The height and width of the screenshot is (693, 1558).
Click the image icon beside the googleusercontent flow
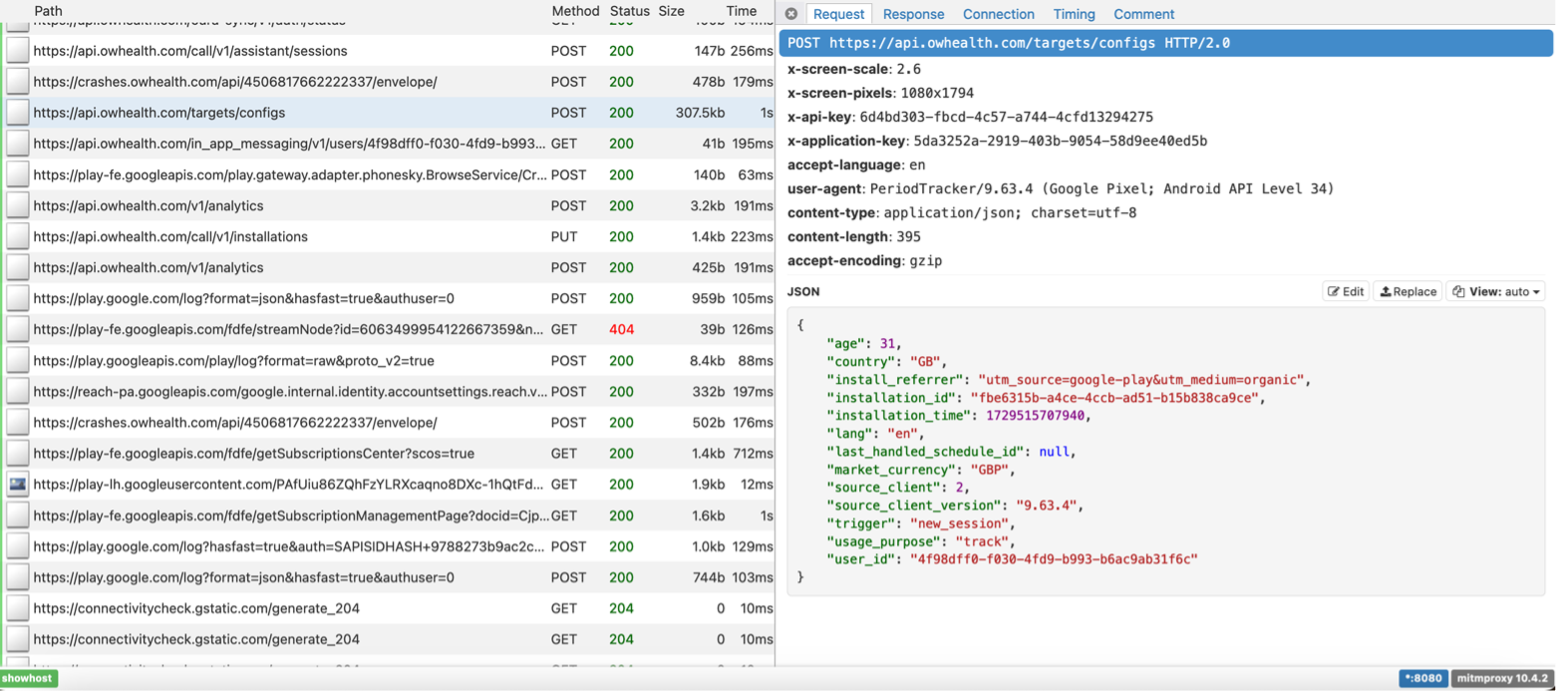17,485
